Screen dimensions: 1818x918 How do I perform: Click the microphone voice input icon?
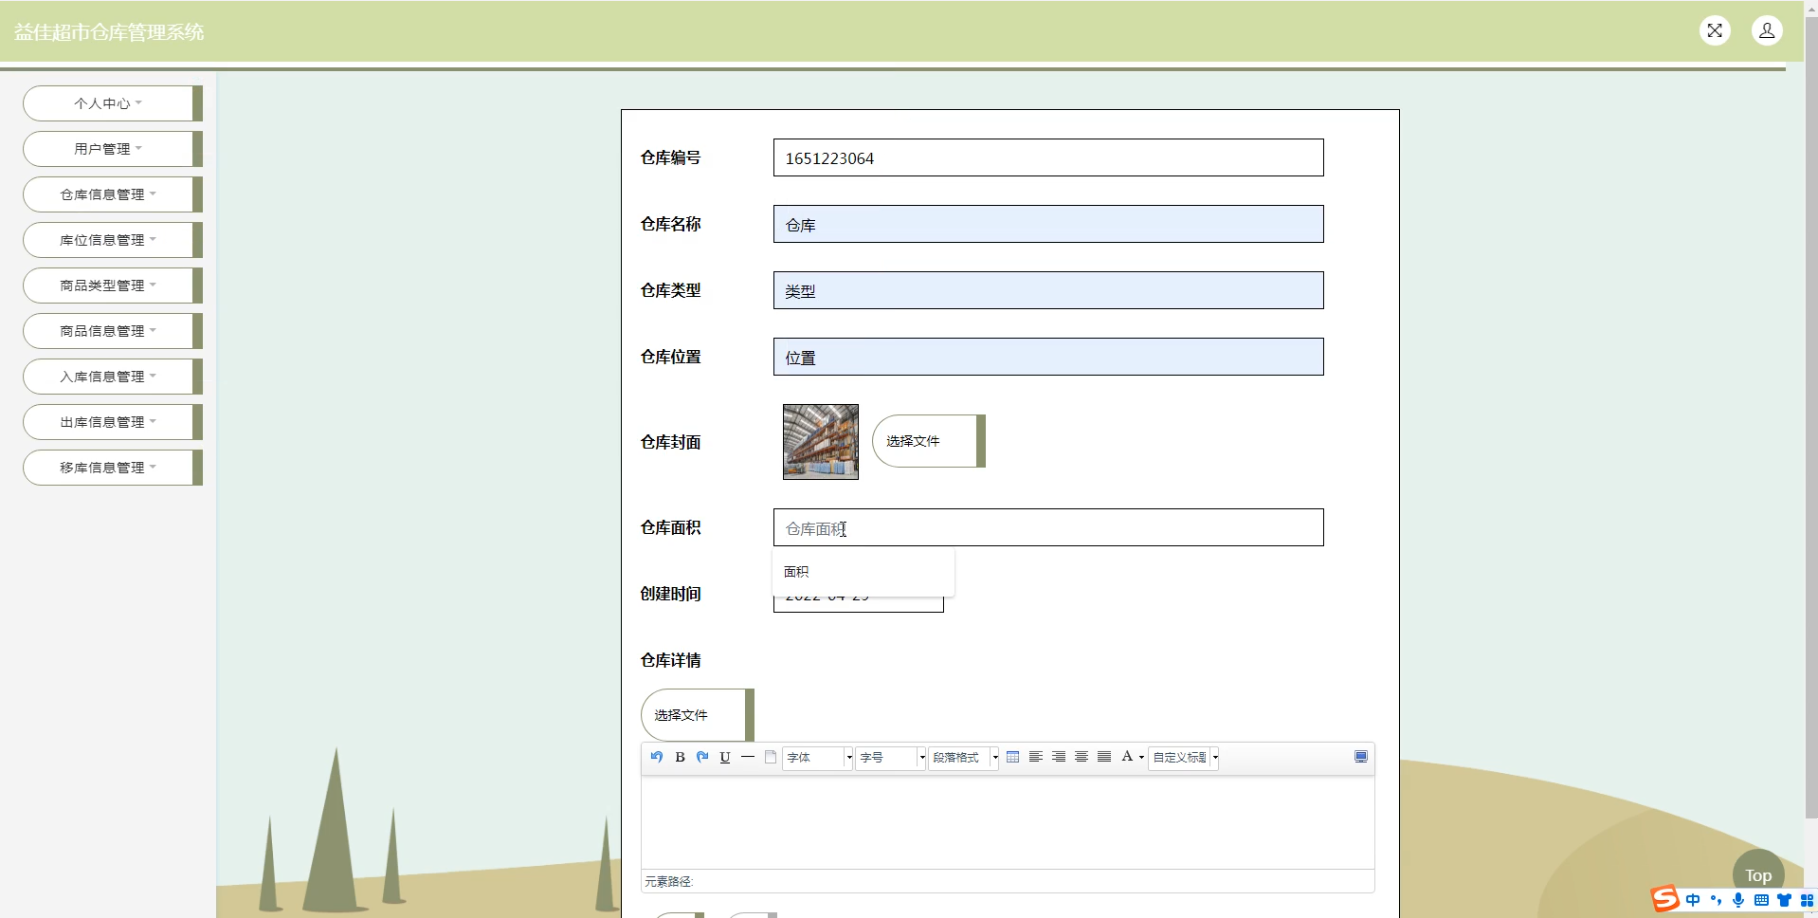pos(1738,900)
